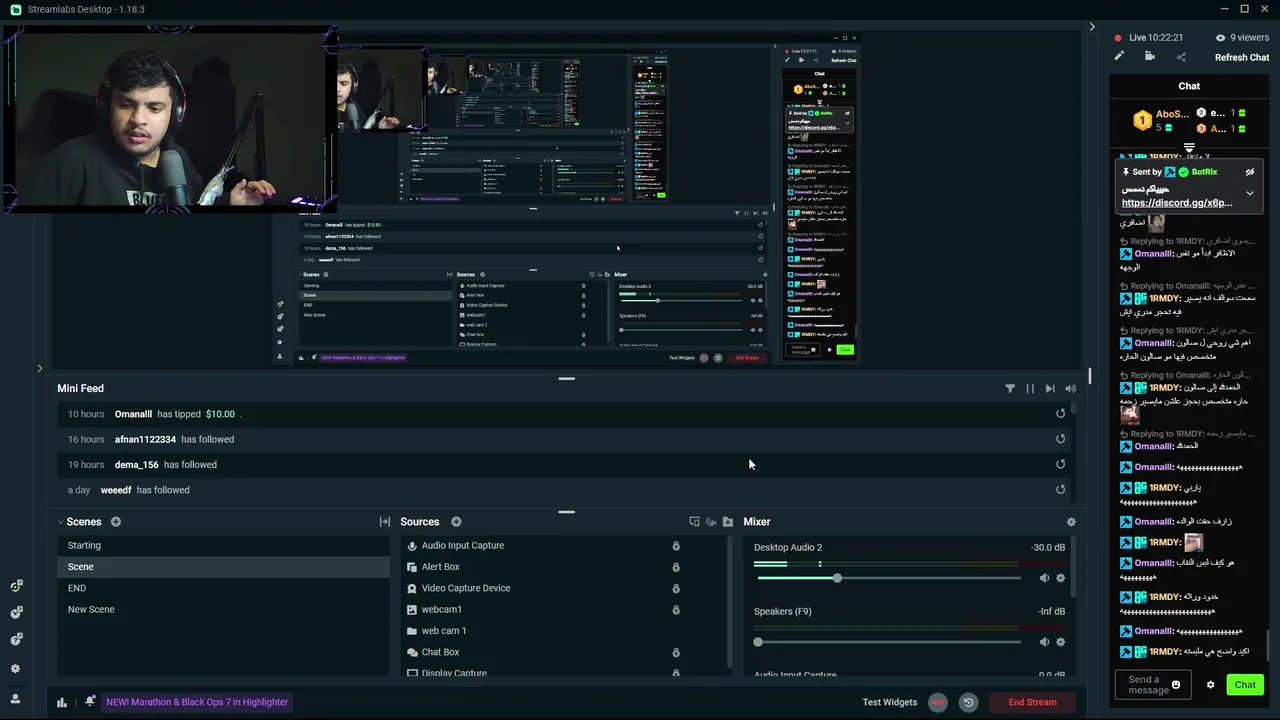This screenshot has width=1280, height=720.
Task: Select the scene named Scene
Action: [223, 567]
